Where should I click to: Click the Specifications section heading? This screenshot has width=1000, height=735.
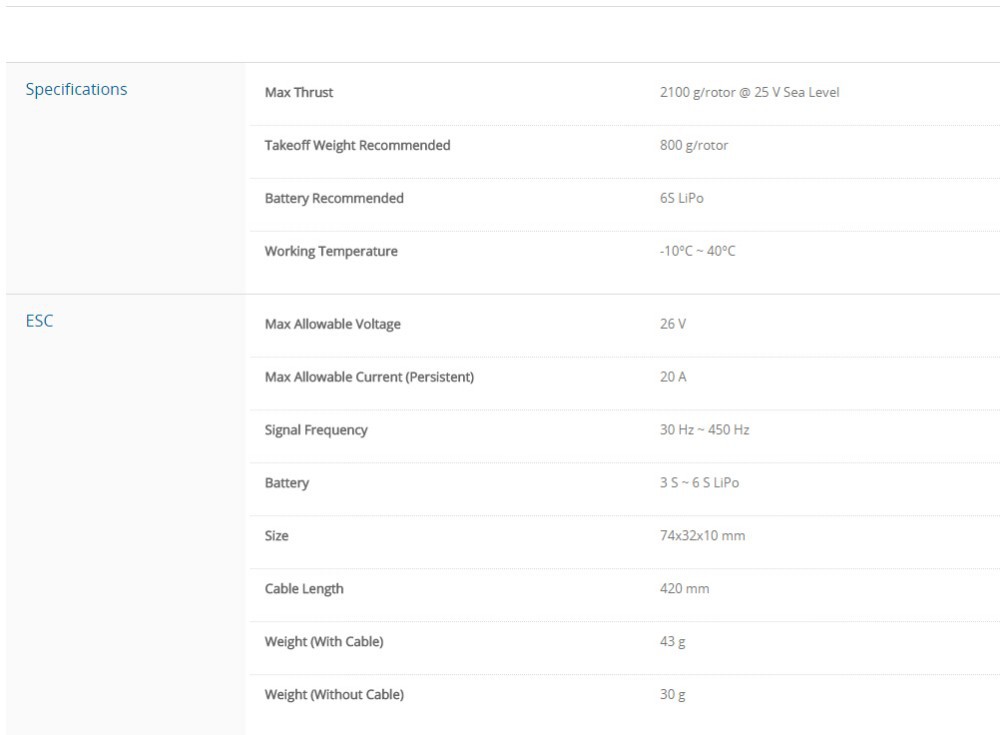[x=76, y=89]
